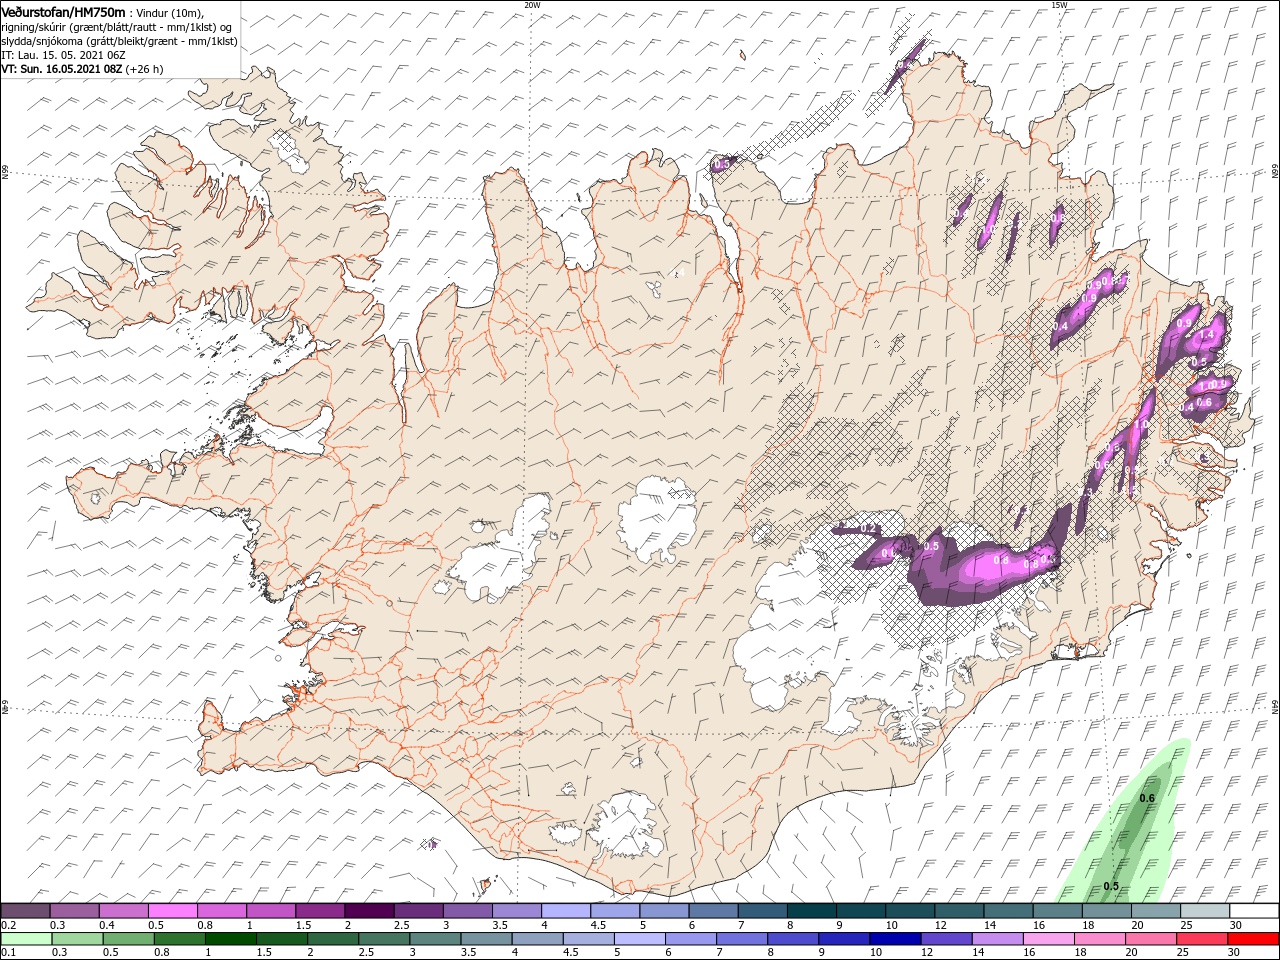This screenshot has width=1280, height=960.
Task: Choose the 2.5 swatch in upper snow legend
Action: [418, 911]
